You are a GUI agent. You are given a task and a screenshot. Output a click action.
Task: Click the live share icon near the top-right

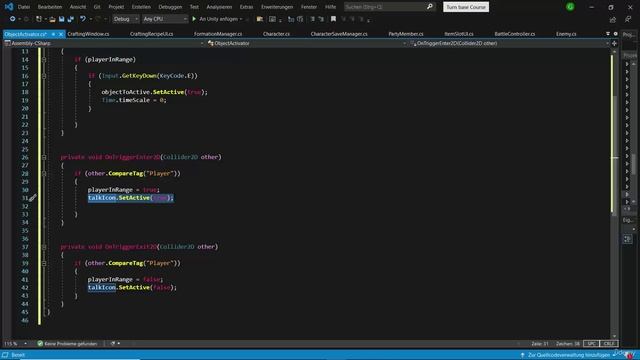[x=613, y=19]
